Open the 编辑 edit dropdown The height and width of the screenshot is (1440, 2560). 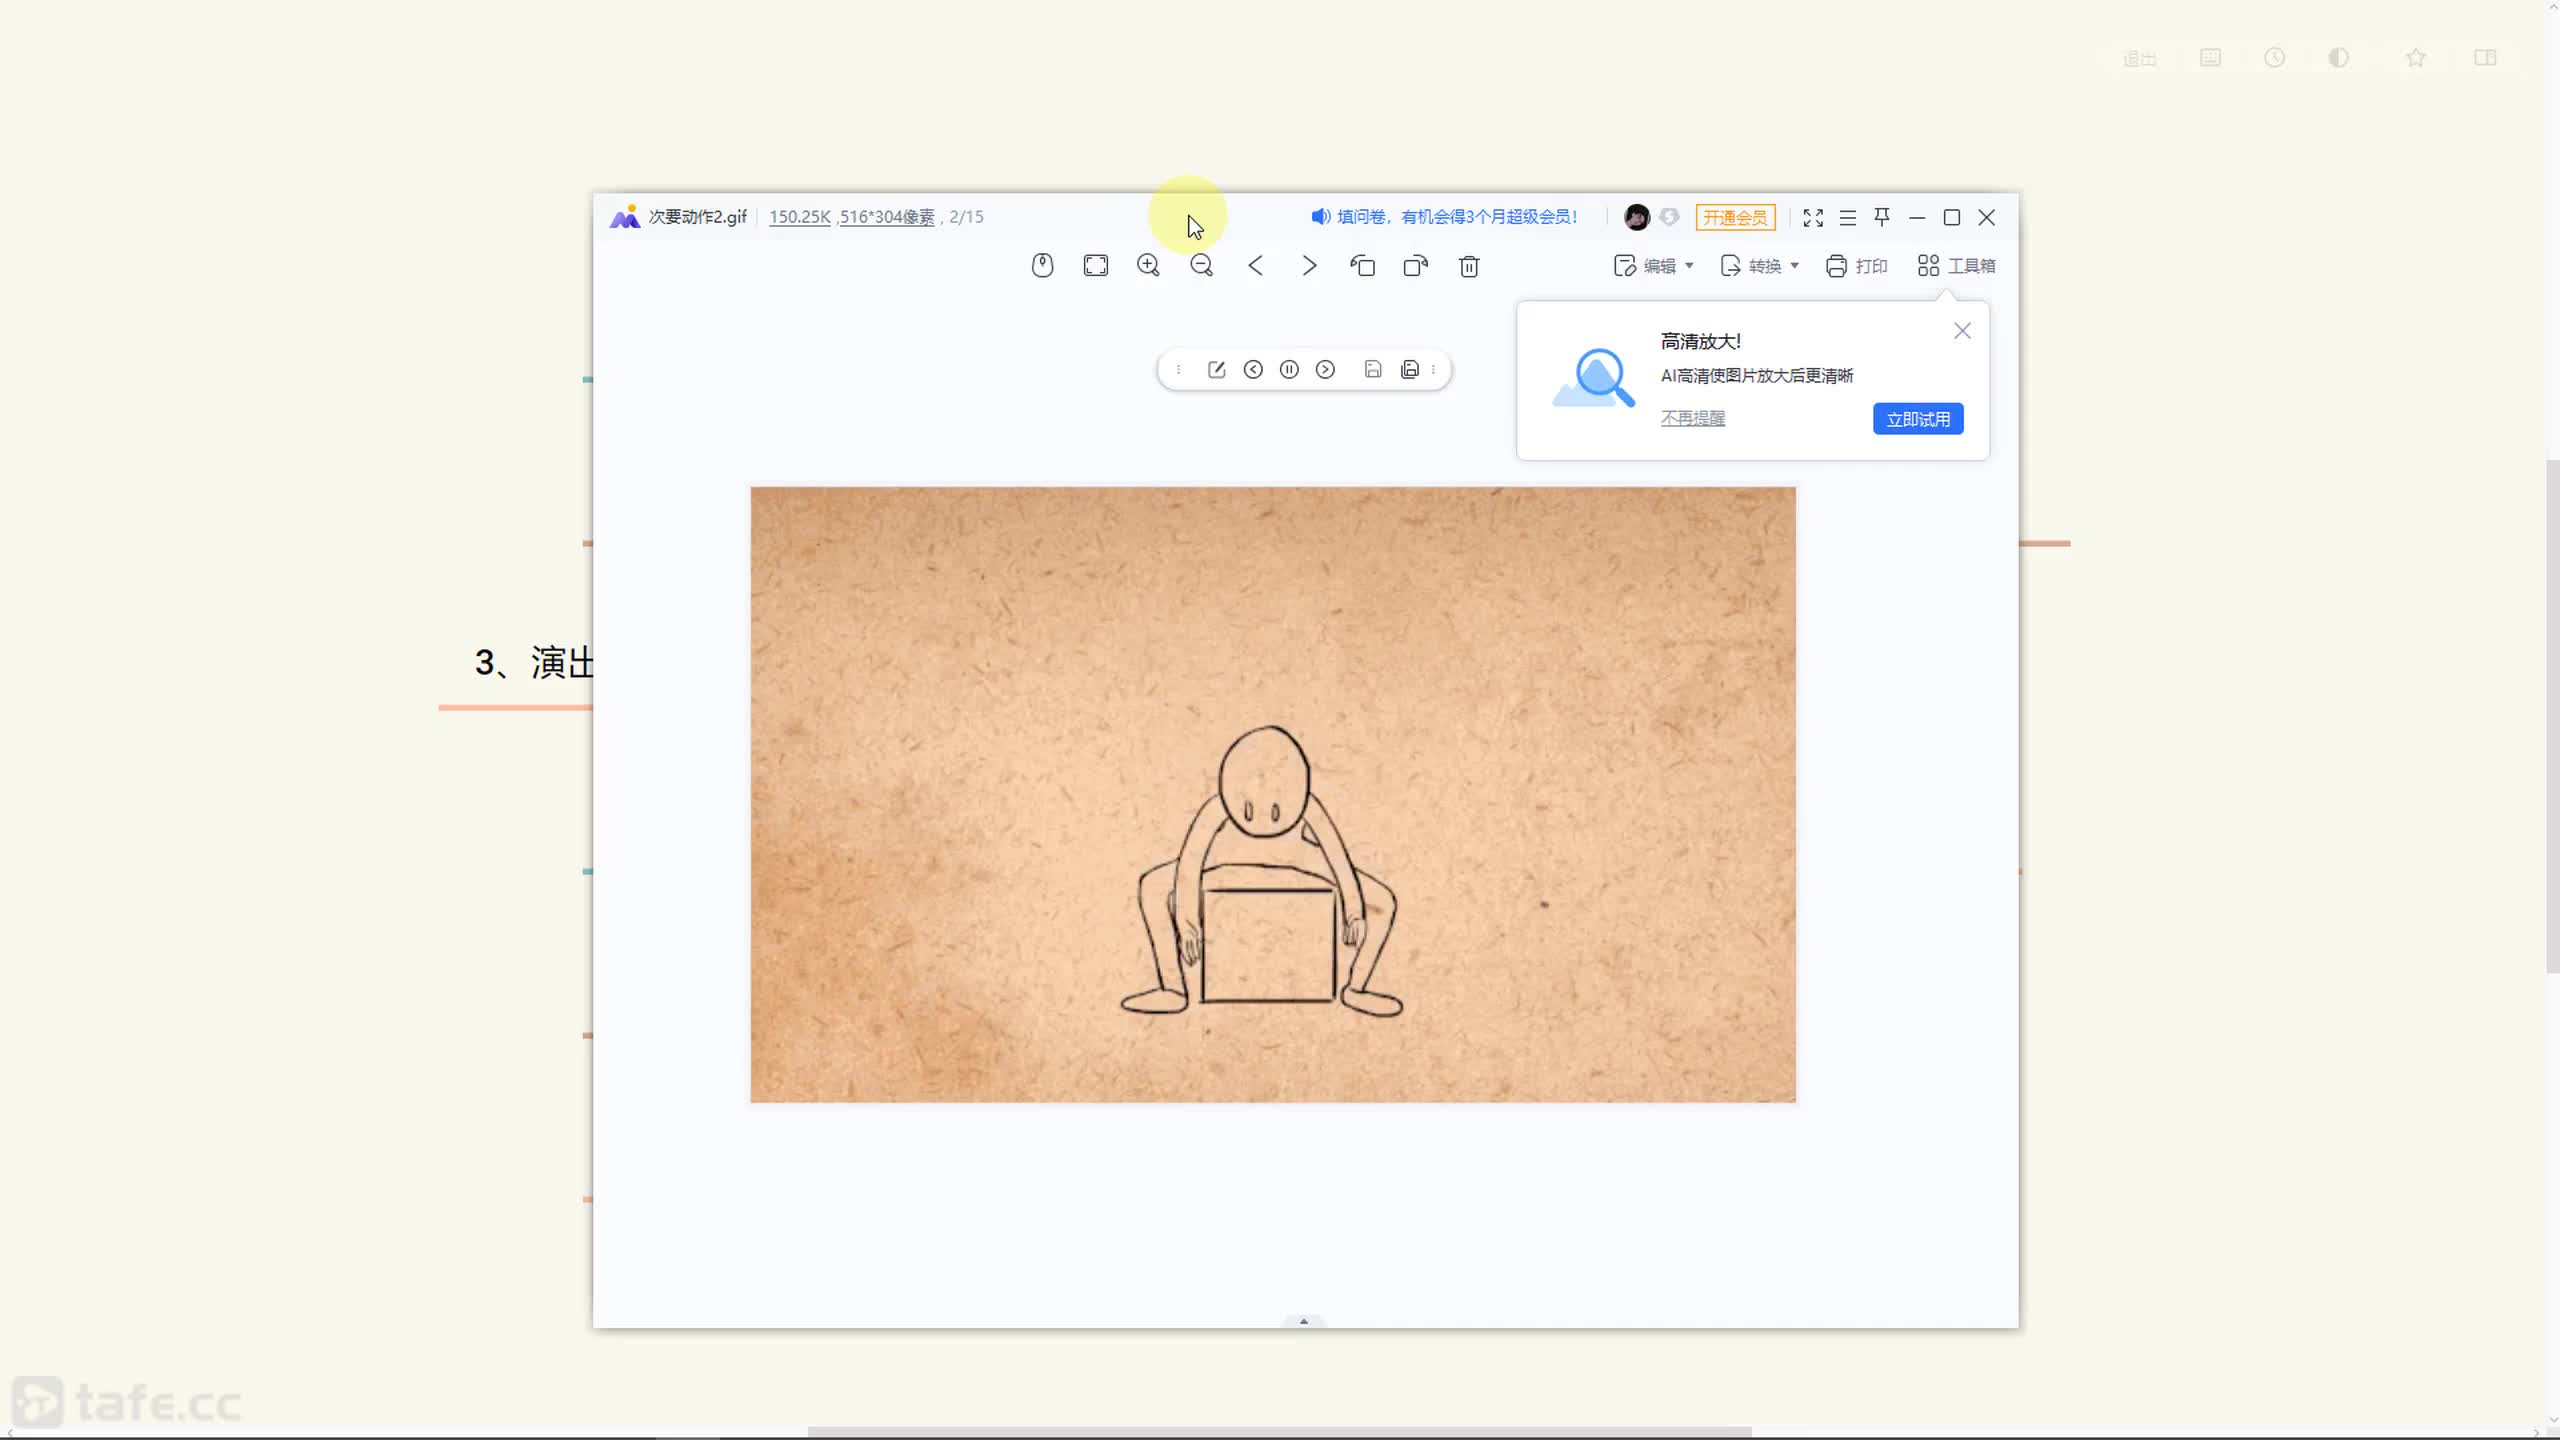coord(1654,266)
